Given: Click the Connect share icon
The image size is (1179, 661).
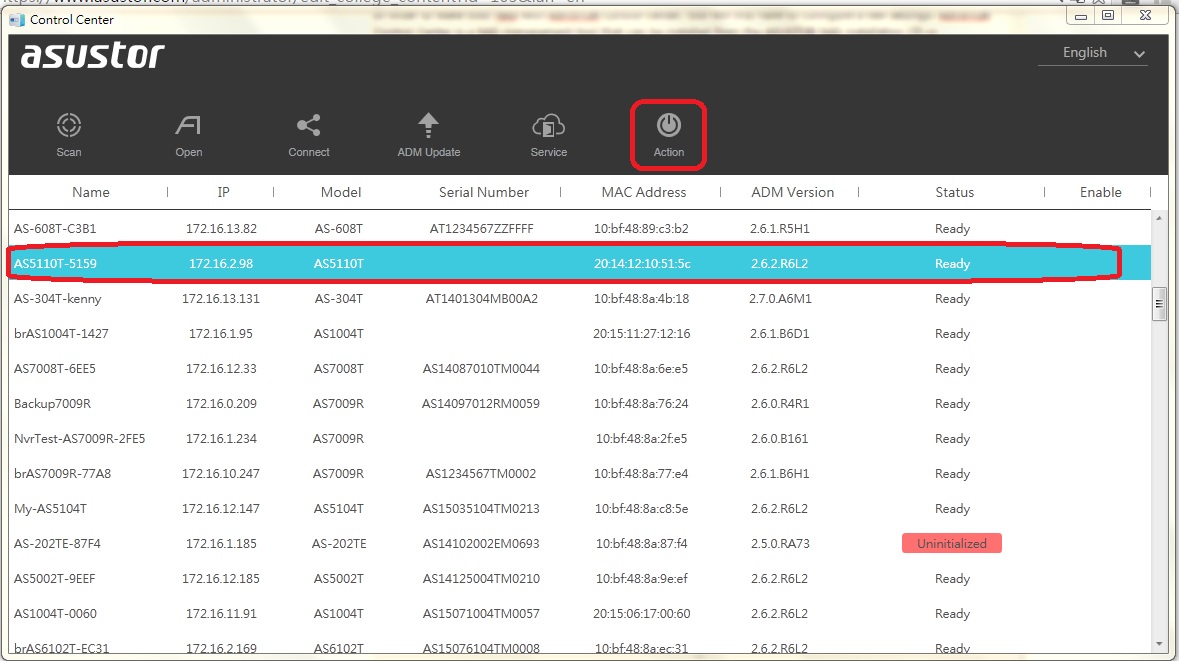Looking at the screenshot, I should [x=308, y=126].
